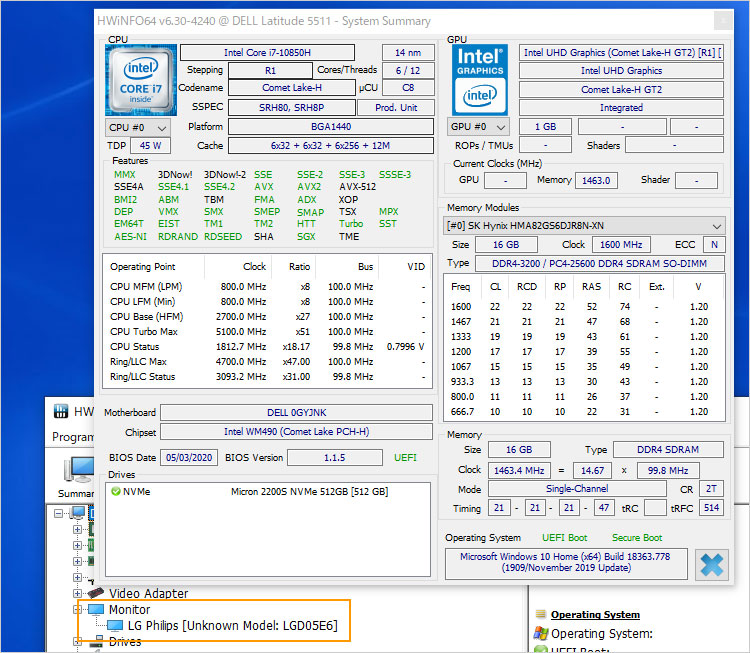This screenshot has width=750, height=653.
Task: Click the Intel Core i7-10850H name field
Action: coord(267,53)
